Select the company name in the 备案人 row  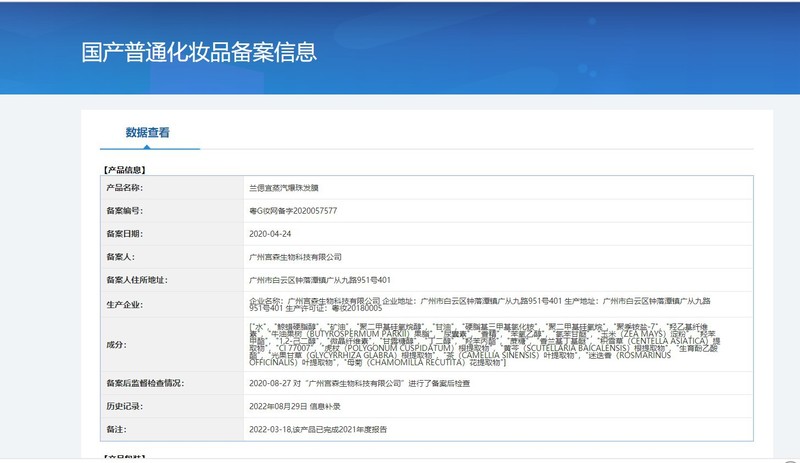point(295,257)
